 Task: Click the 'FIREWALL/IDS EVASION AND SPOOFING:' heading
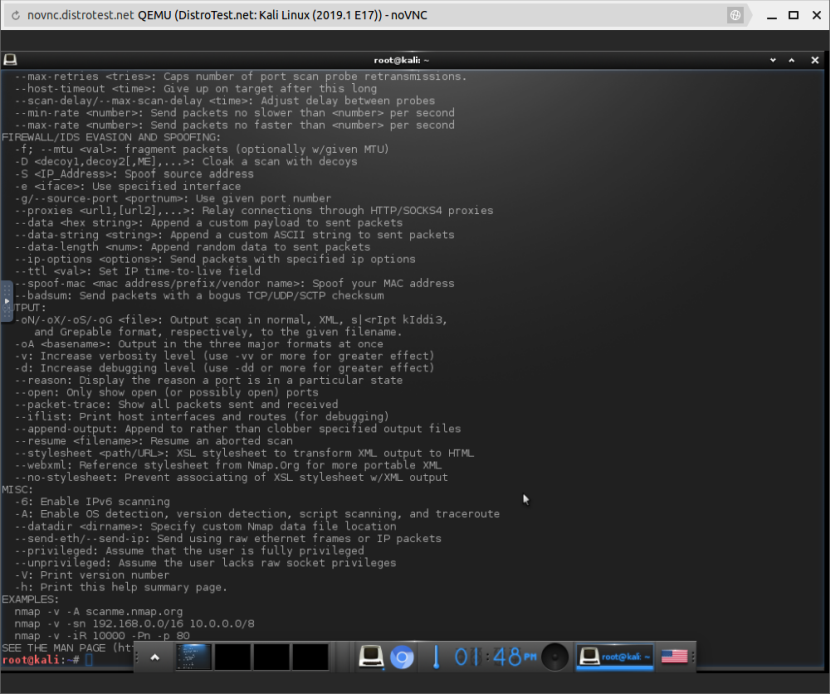111,137
